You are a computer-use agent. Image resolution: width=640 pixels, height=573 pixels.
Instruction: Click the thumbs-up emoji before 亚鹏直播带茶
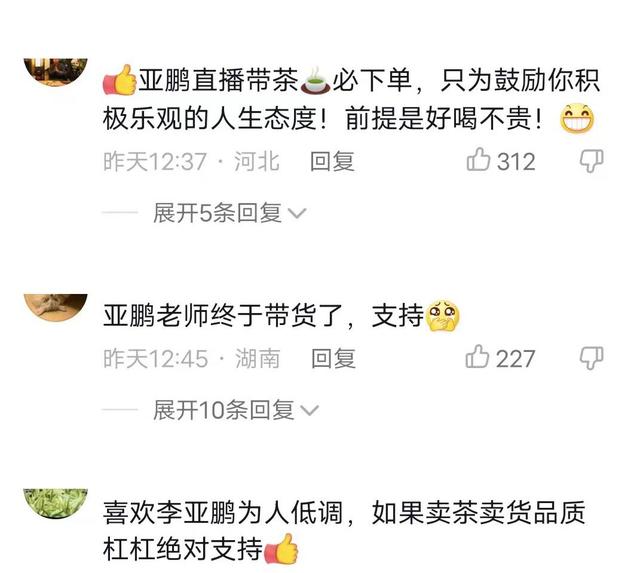coord(120,80)
